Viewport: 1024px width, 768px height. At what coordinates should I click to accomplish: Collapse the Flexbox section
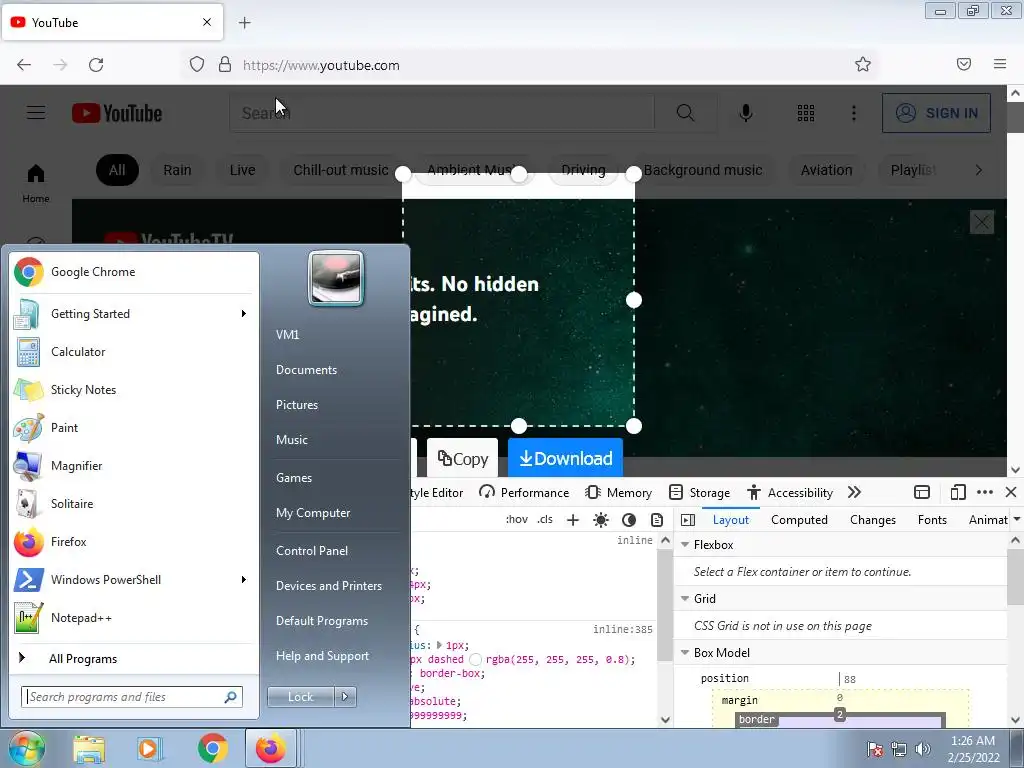pyautogui.click(x=685, y=545)
